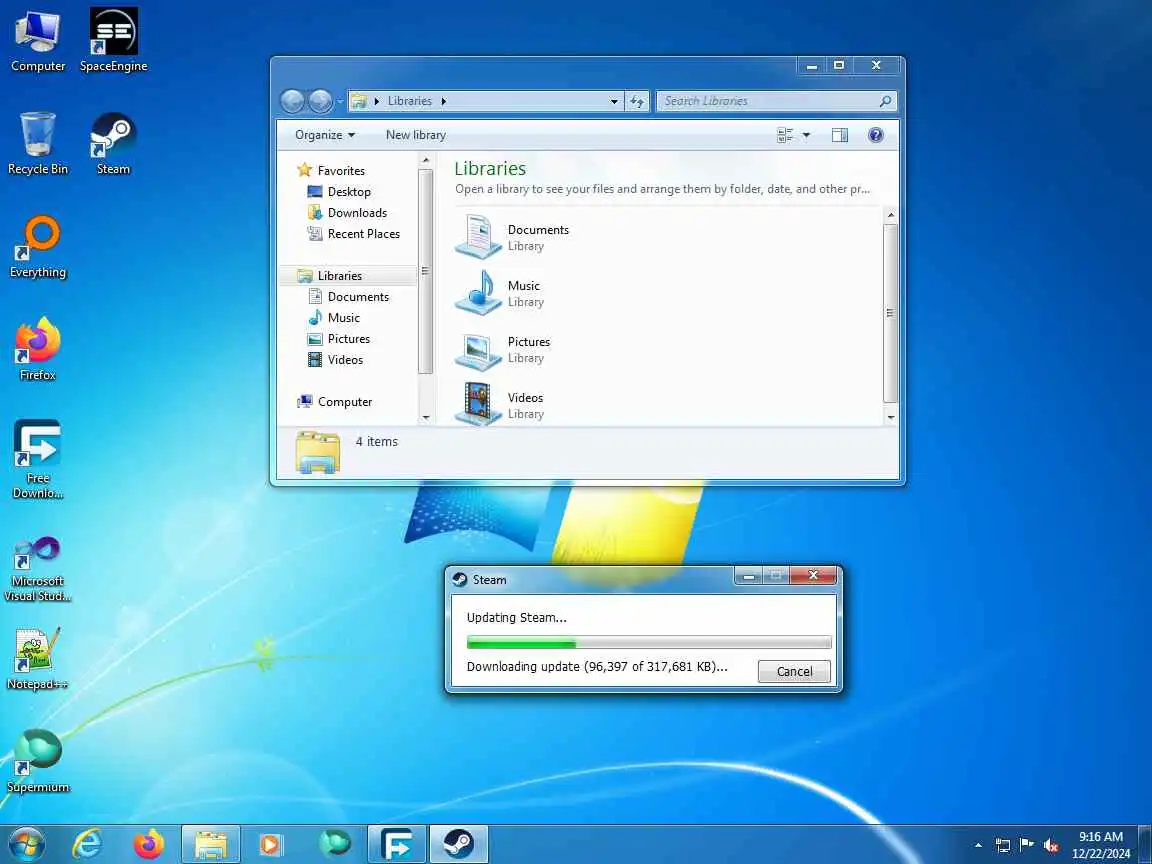Open the Windows Start menu
This screenshot has height=864, width=1152.
tap(26, 844)
